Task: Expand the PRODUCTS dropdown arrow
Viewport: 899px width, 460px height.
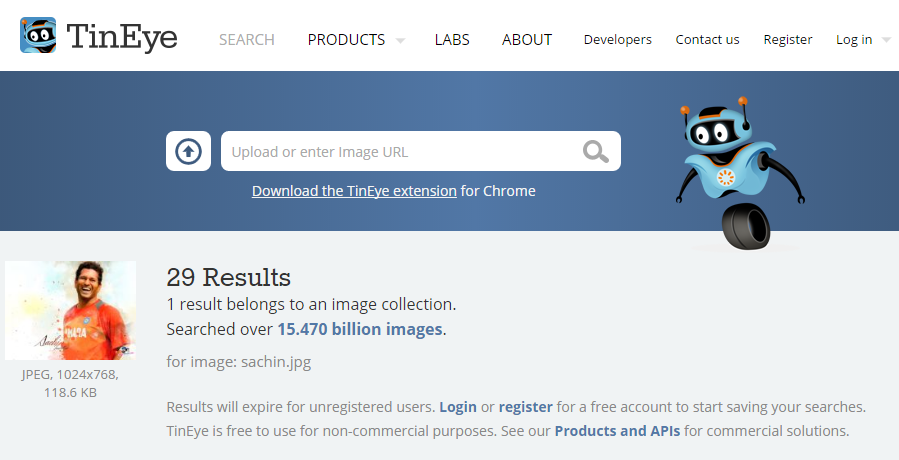Action: coord(400,41)
